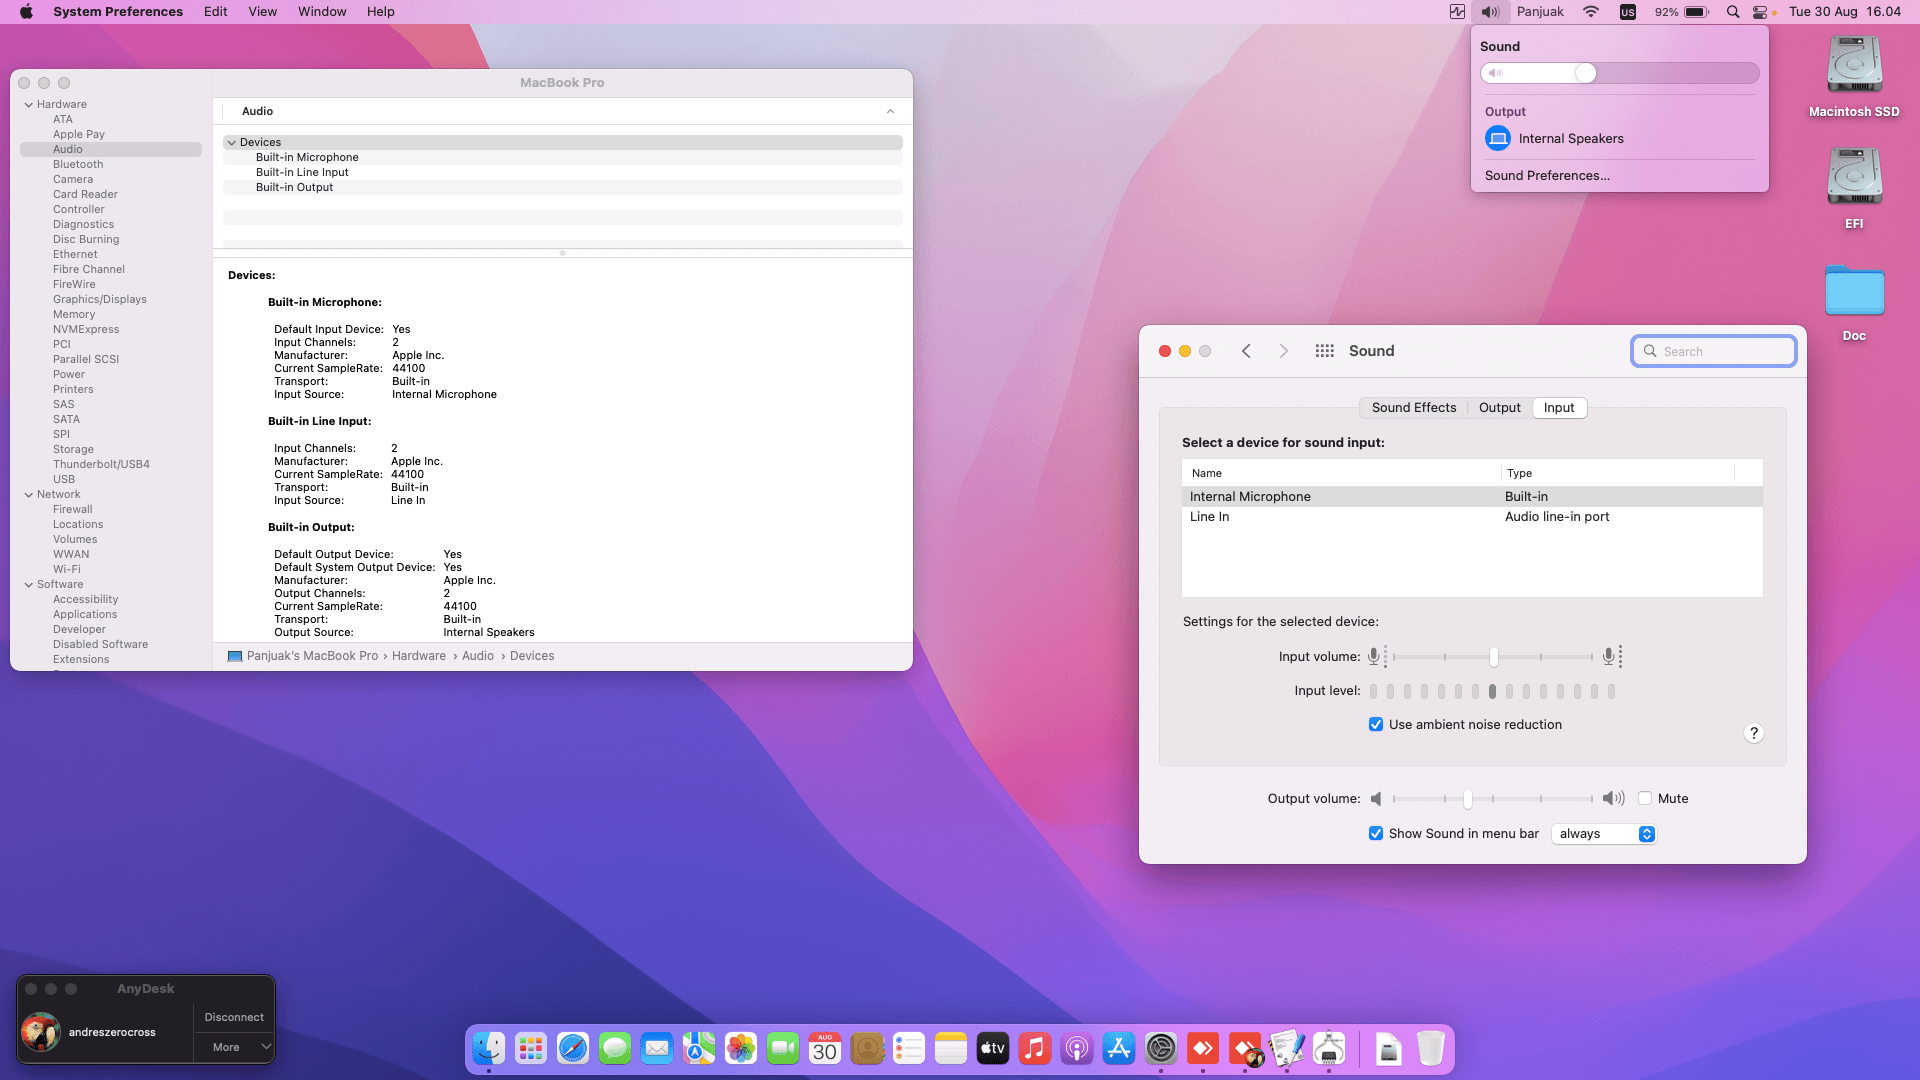Launch Safari from the Dock
This screenshot has width=1920, height=1080.
pyautogui.click(x=573, y=1048)
